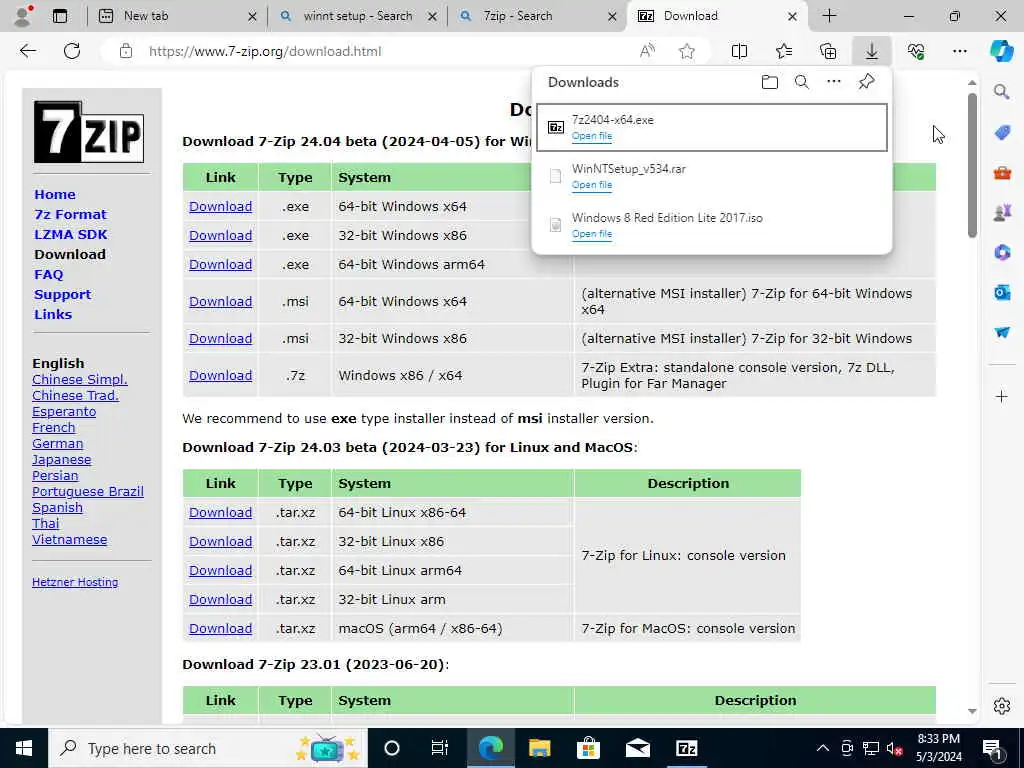This screenshot has width=1024, height=768.
Task: Download 32-bit Windows x86 .msi installer
Action: 220,338
